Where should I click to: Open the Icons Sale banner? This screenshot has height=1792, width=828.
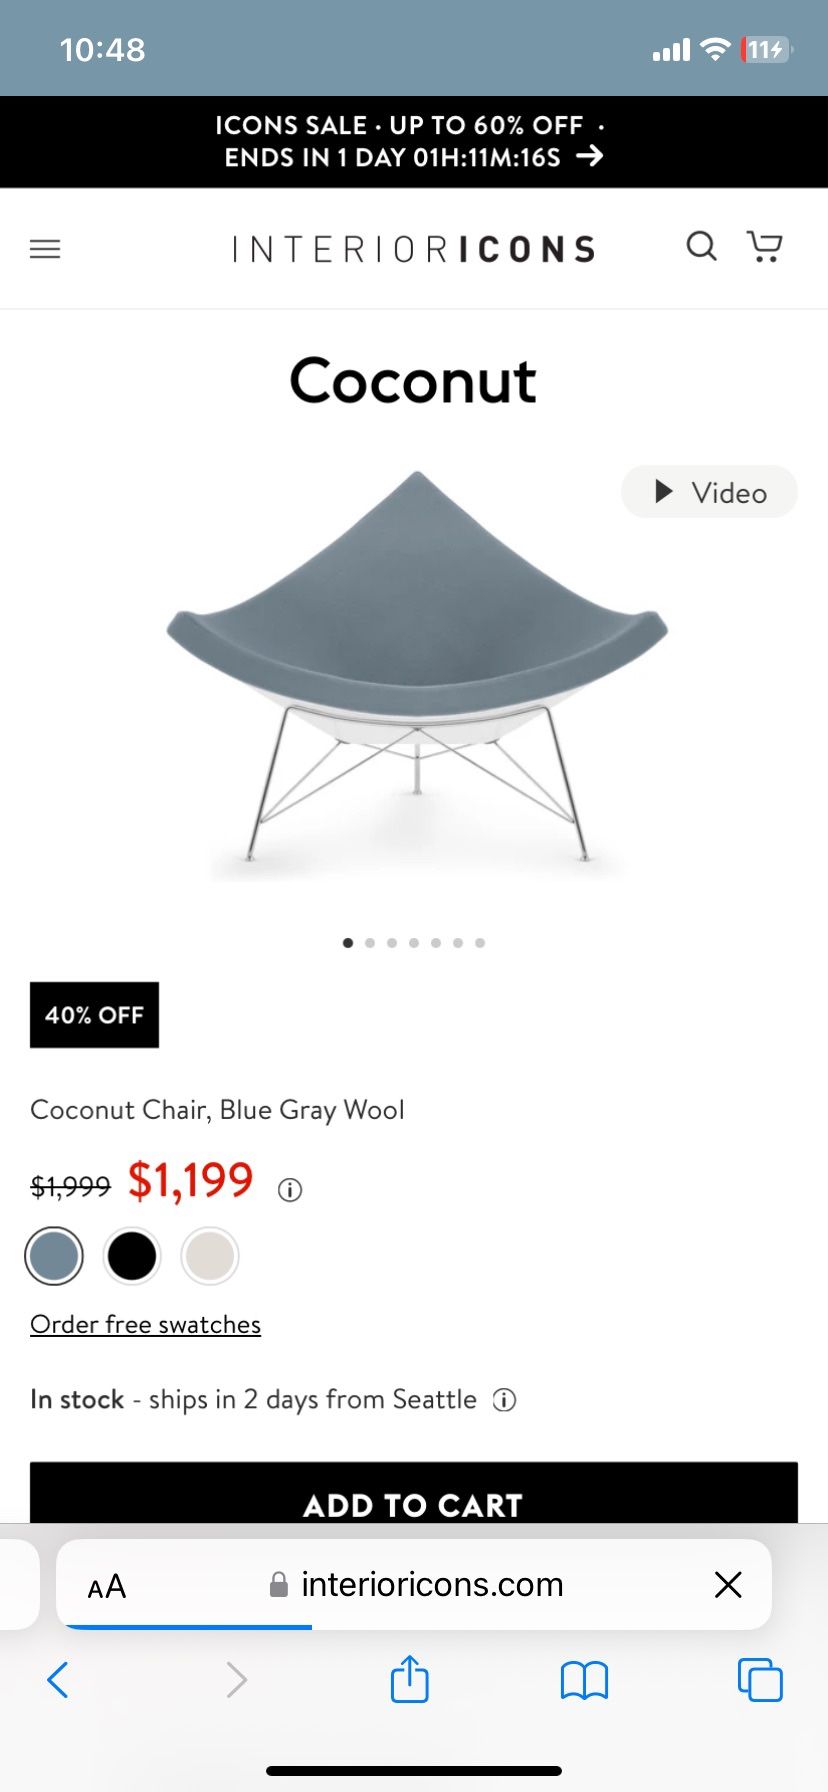(x=414, y=141)
